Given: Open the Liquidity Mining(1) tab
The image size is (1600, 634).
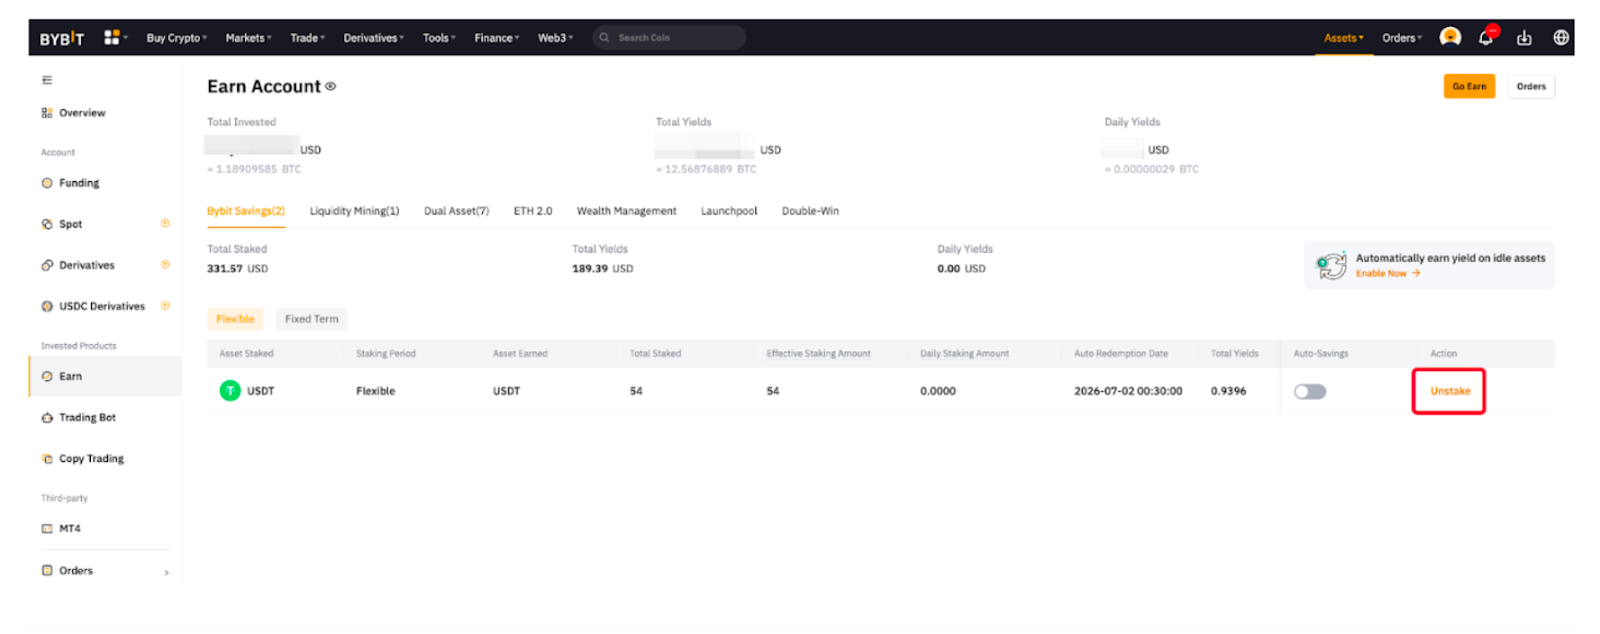Looking at the screenshot, I should pos(354,211).
